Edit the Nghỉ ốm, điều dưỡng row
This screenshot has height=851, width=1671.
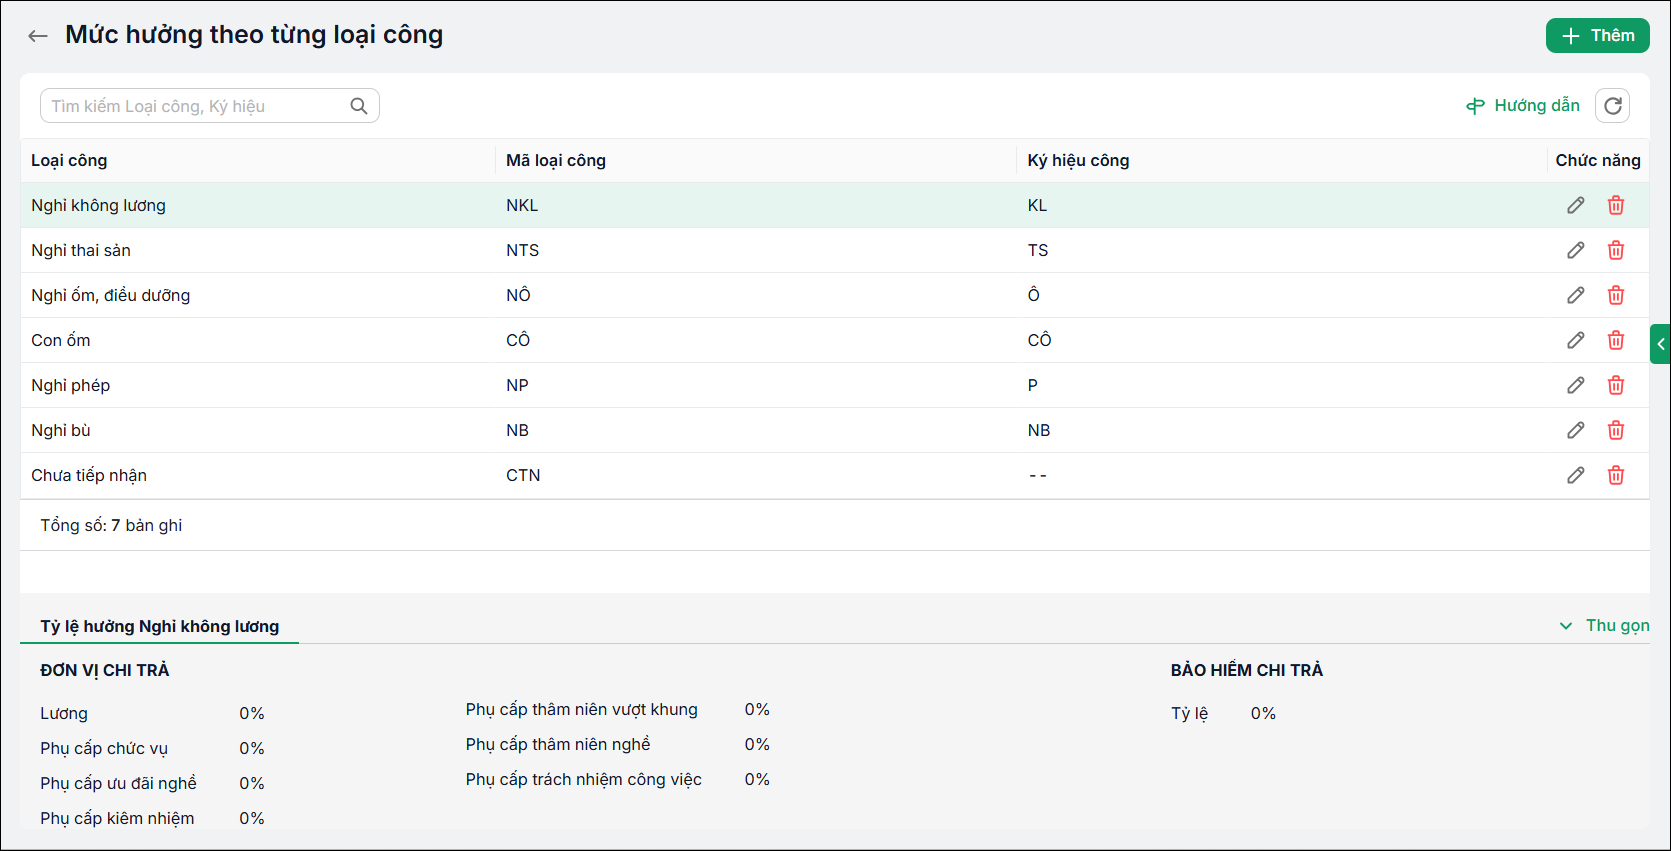1576,295
